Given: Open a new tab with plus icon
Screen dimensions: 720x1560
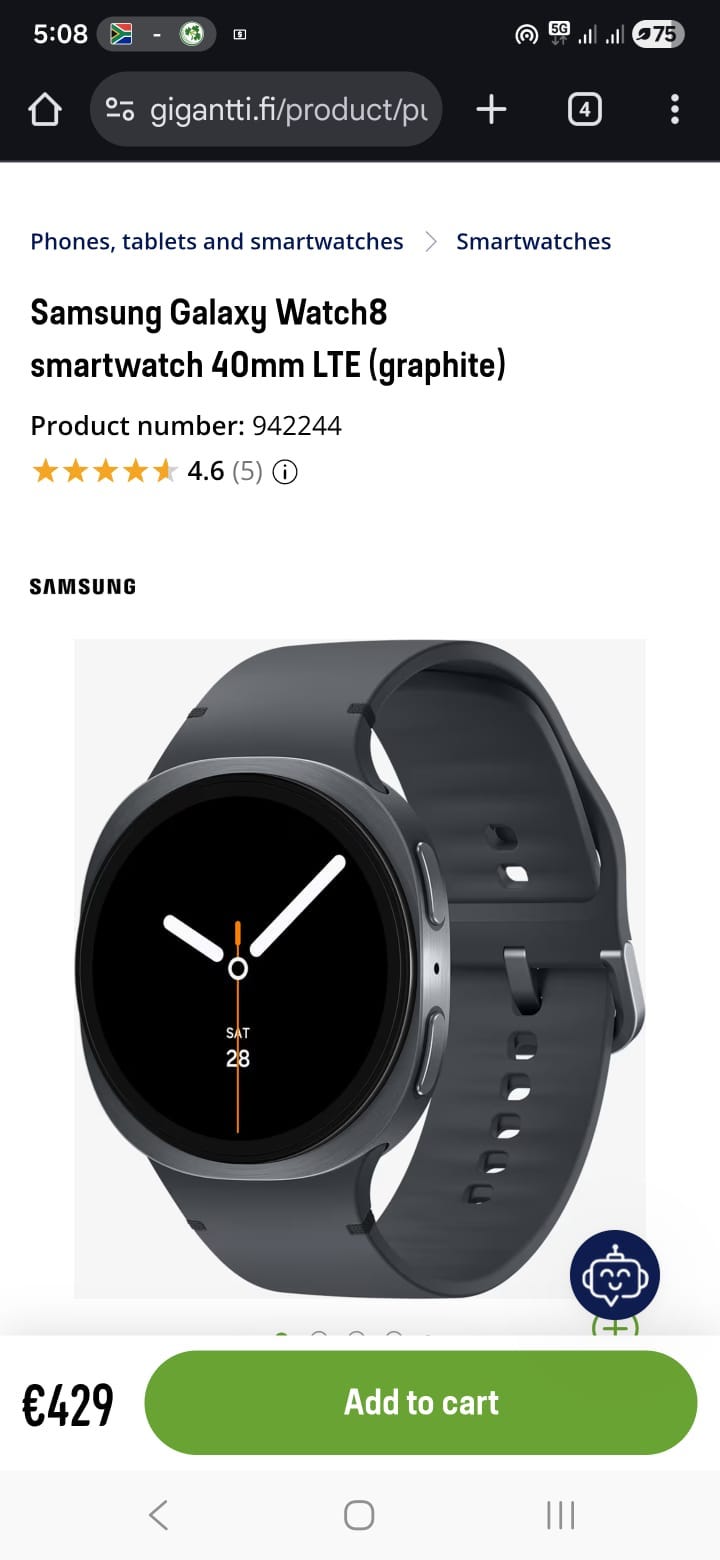Looking at the screenshot, I should tap(491, 109).
